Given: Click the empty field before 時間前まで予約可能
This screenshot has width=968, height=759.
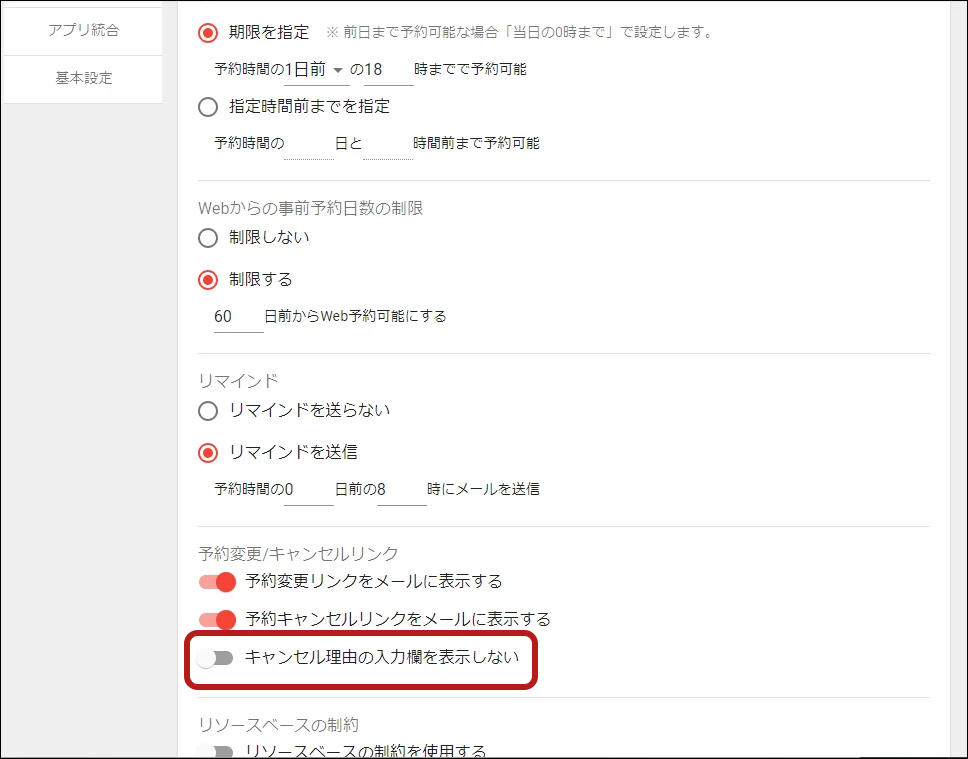Looking at the screenshot, I should point(387,144).
